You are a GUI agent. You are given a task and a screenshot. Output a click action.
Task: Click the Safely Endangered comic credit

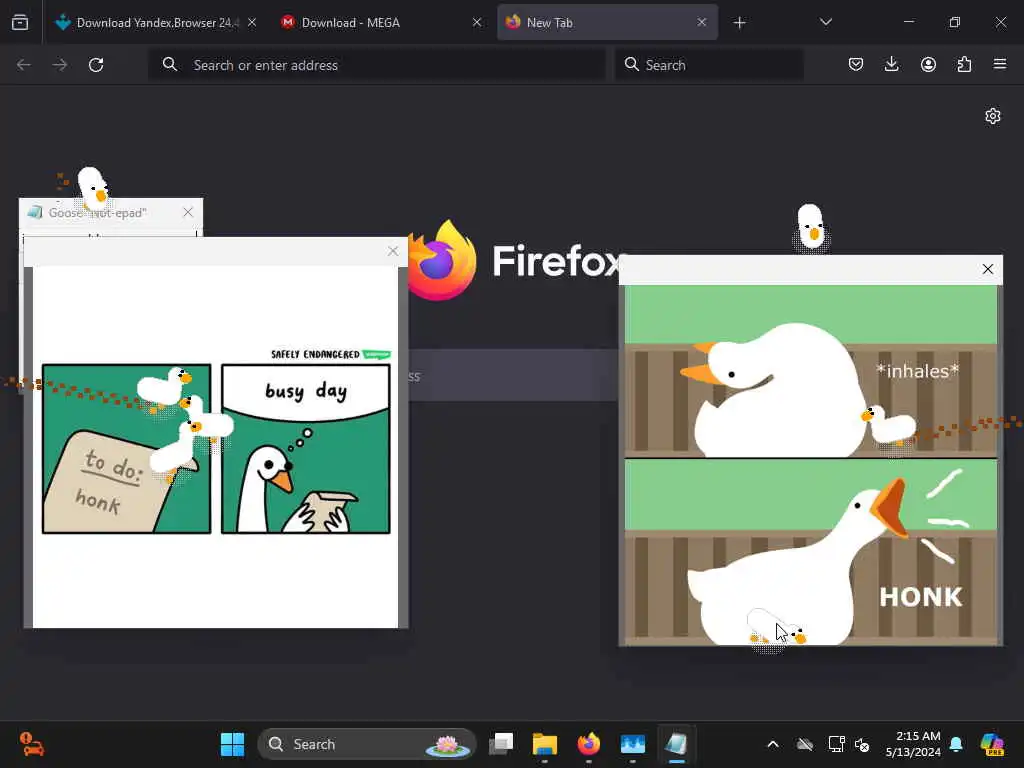(x=330, y=355)
